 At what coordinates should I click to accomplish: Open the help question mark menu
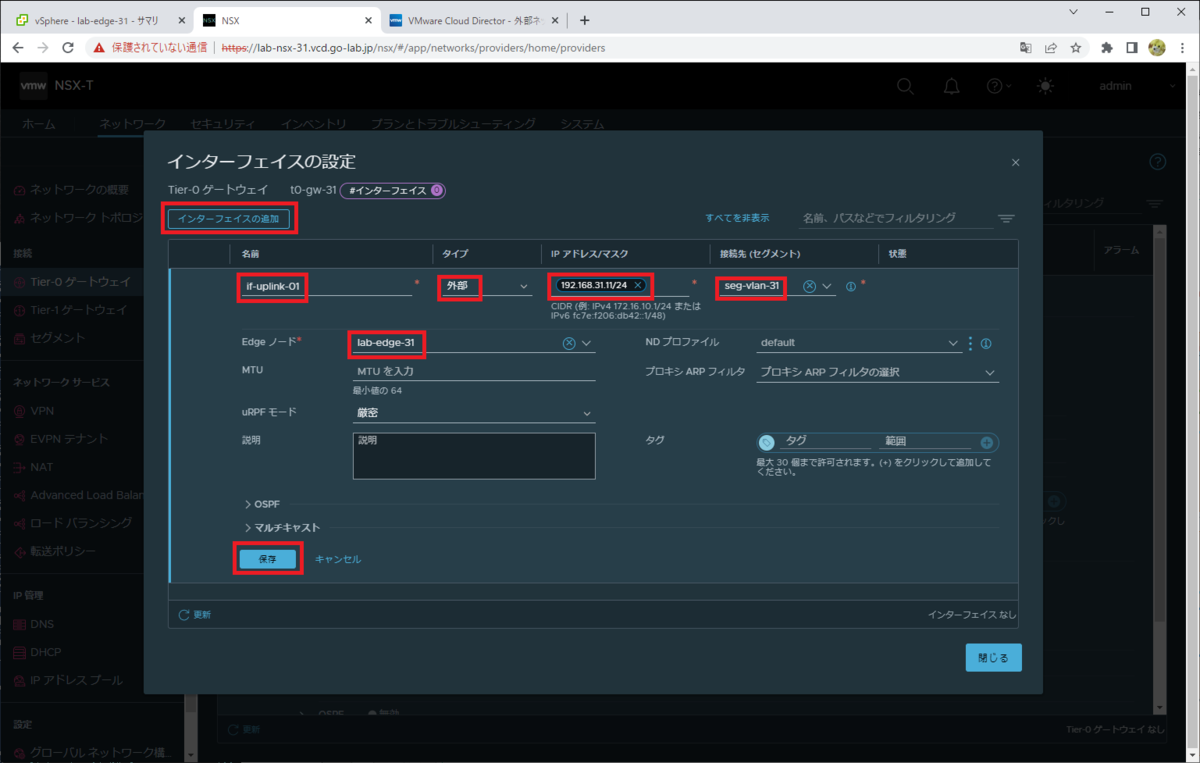(x=997, y=86)
